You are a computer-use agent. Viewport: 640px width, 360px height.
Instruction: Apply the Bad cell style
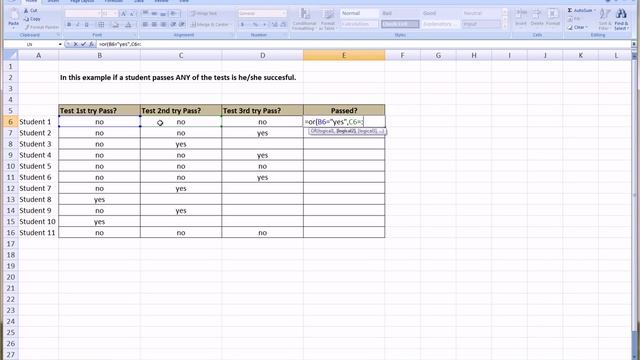pos(400,13)
